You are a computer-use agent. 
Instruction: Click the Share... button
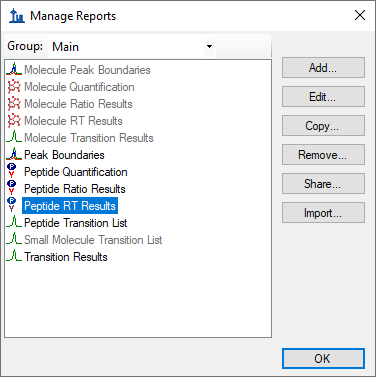coord(323,184)
